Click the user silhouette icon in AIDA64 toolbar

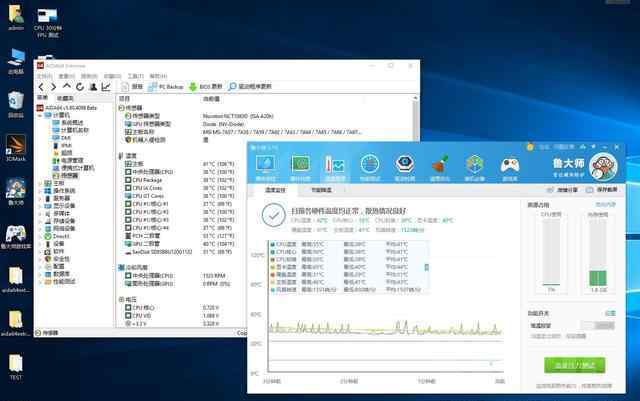(x=93, y=87)
